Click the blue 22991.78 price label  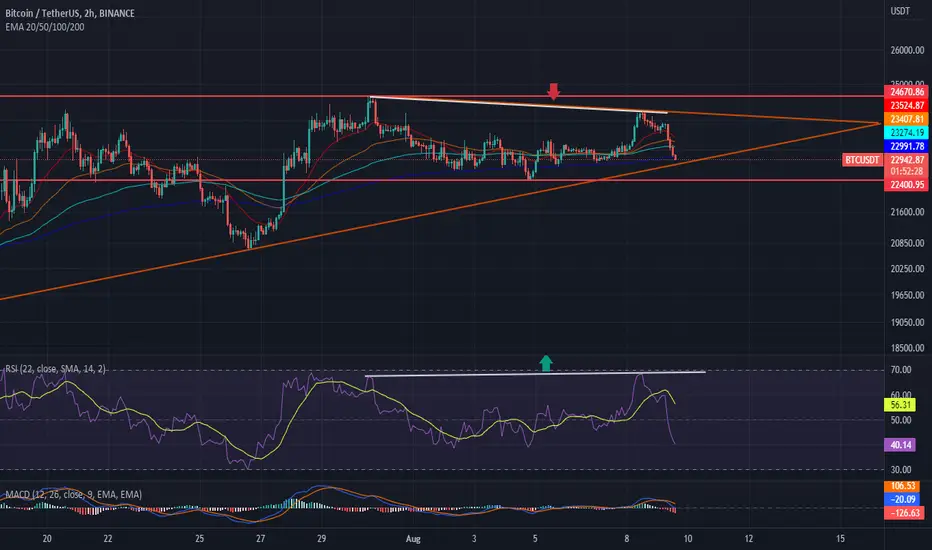[x=907, y=146]
